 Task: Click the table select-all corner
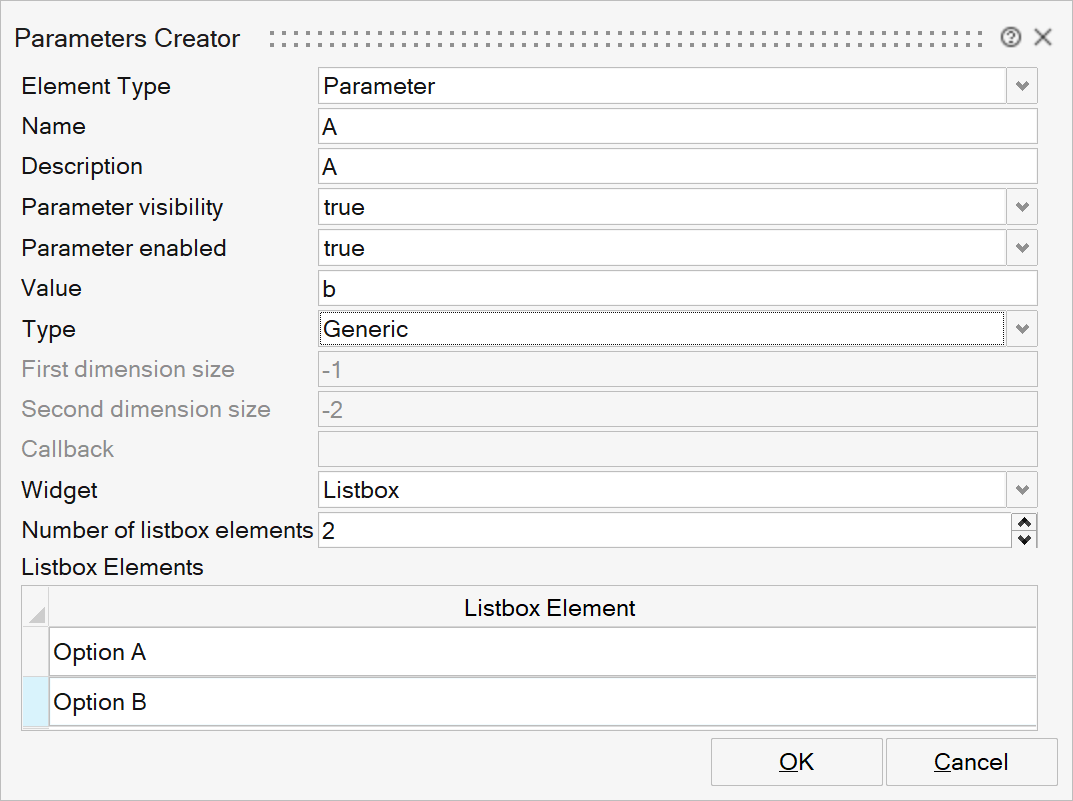click(x=35, y=608)
